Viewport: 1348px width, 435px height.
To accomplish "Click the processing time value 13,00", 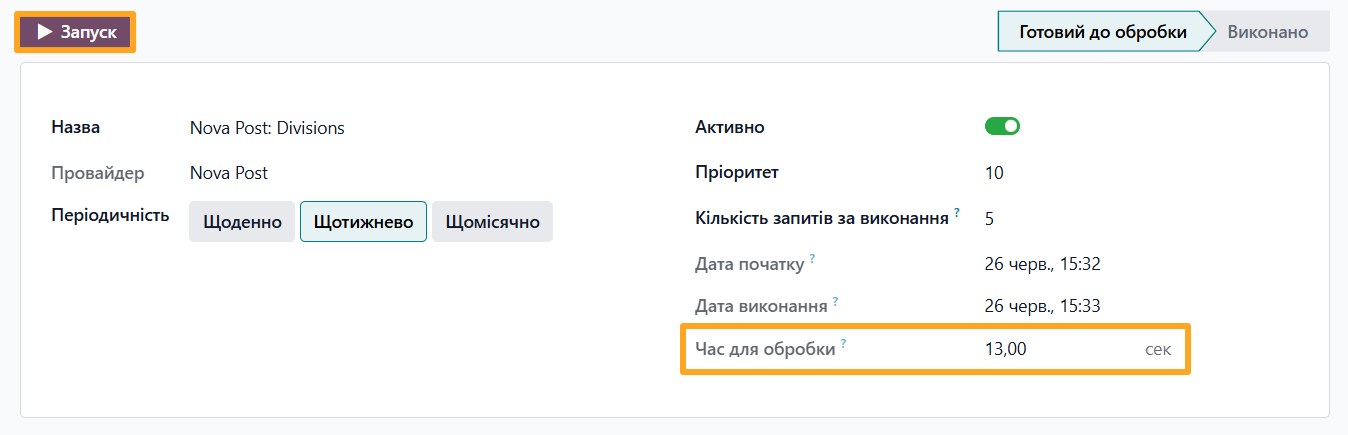I will (1006, 350).
